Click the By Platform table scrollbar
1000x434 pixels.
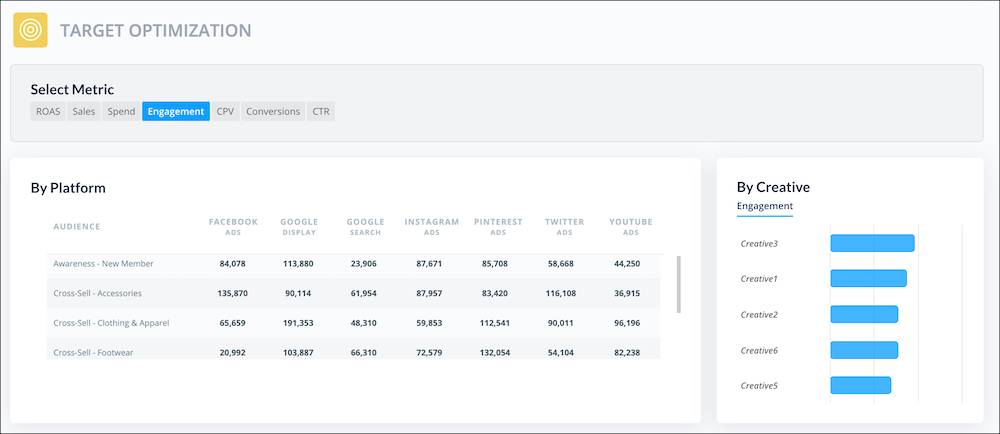pos(679,284)
